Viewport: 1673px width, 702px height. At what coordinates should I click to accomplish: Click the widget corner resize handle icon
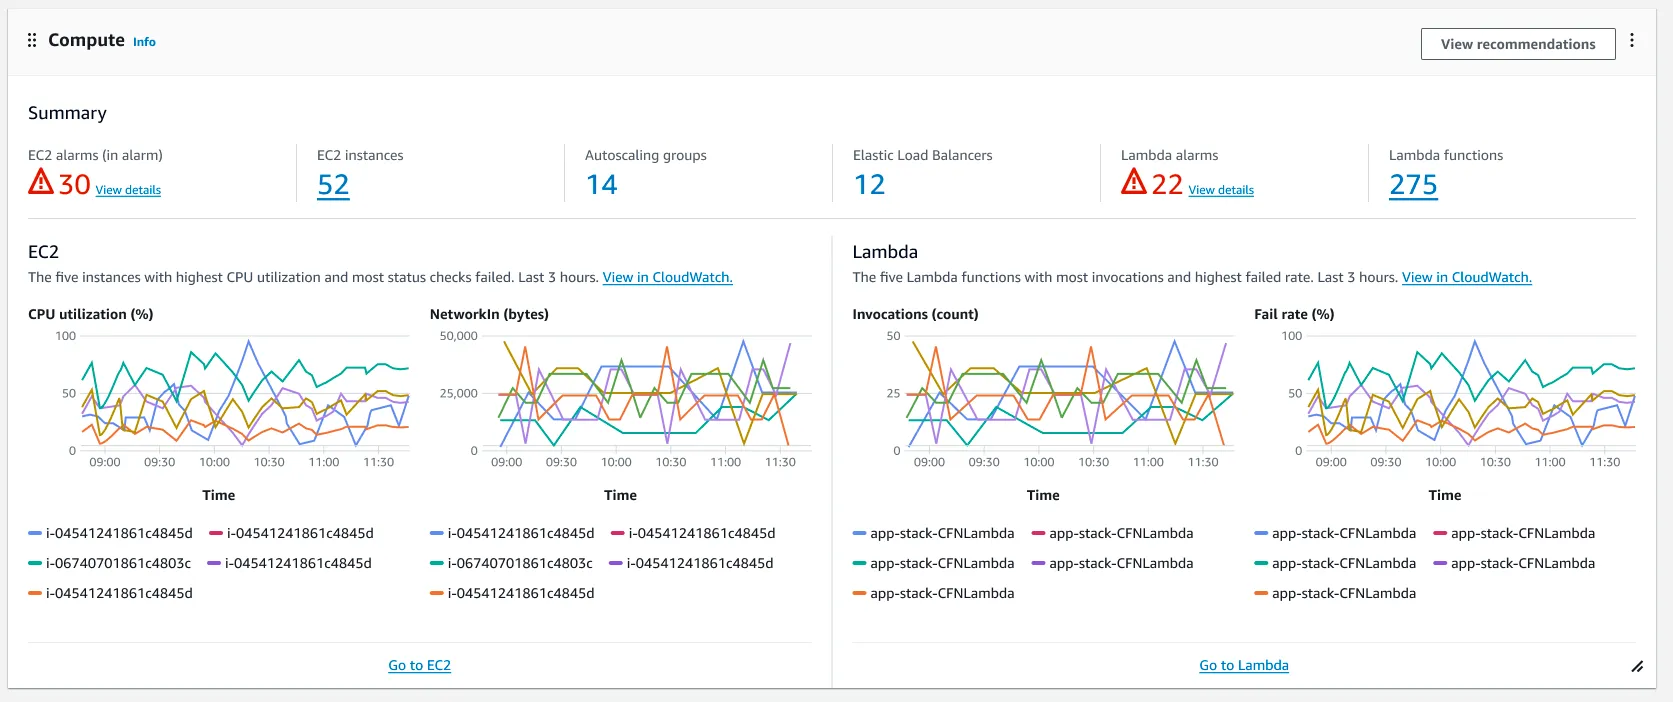click(x=1637, y=666)
